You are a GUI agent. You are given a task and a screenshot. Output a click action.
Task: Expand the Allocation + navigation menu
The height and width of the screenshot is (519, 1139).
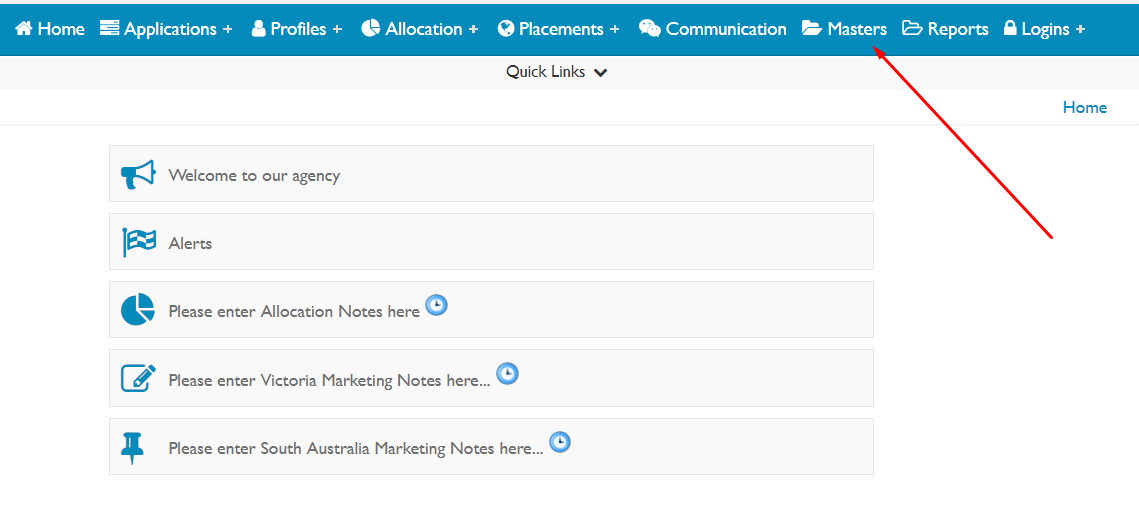(420, 29)
